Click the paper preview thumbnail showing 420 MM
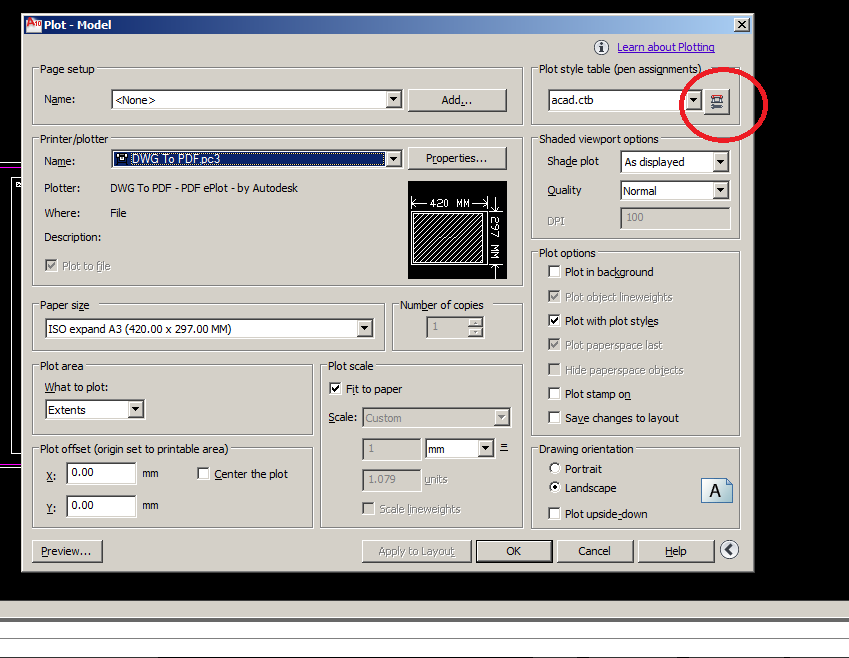The width and height of the screenshot is (849, 658). (x=458, y=230)
